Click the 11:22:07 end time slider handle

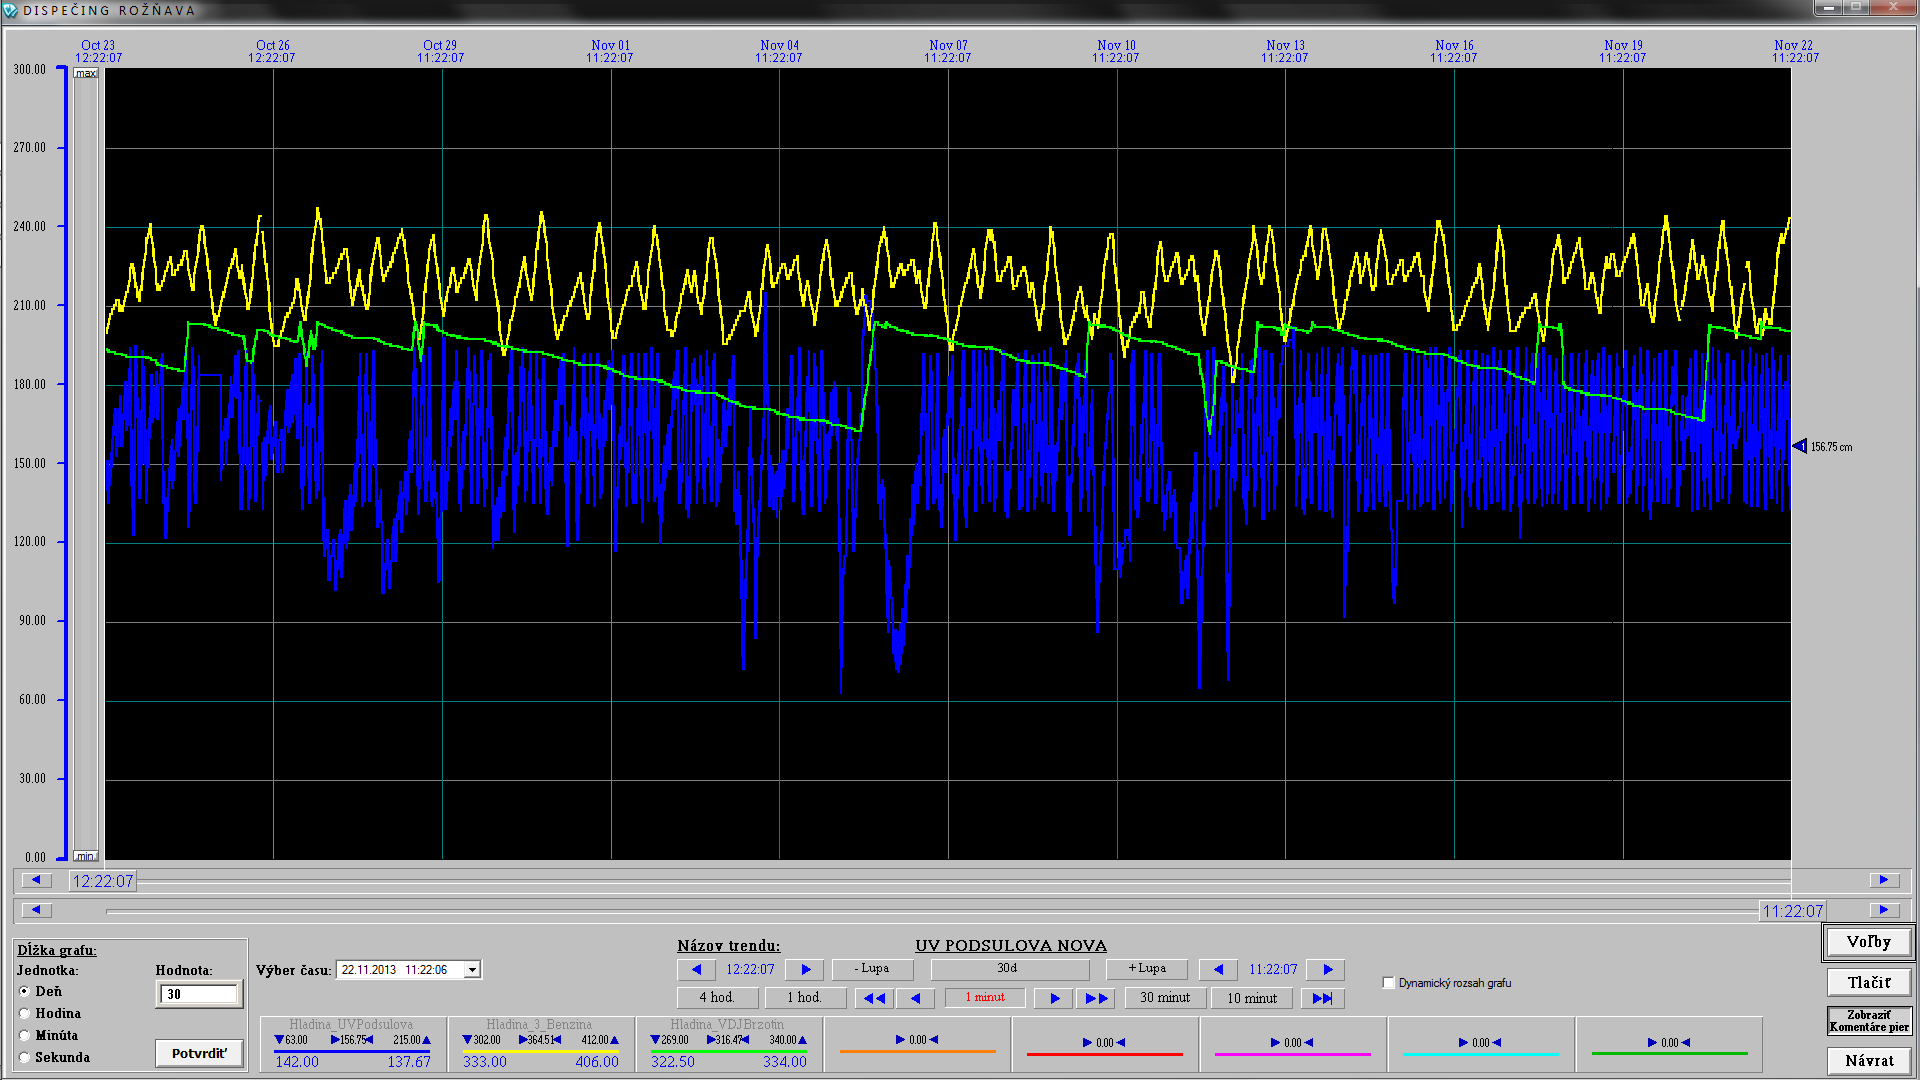click(1793, 911)
